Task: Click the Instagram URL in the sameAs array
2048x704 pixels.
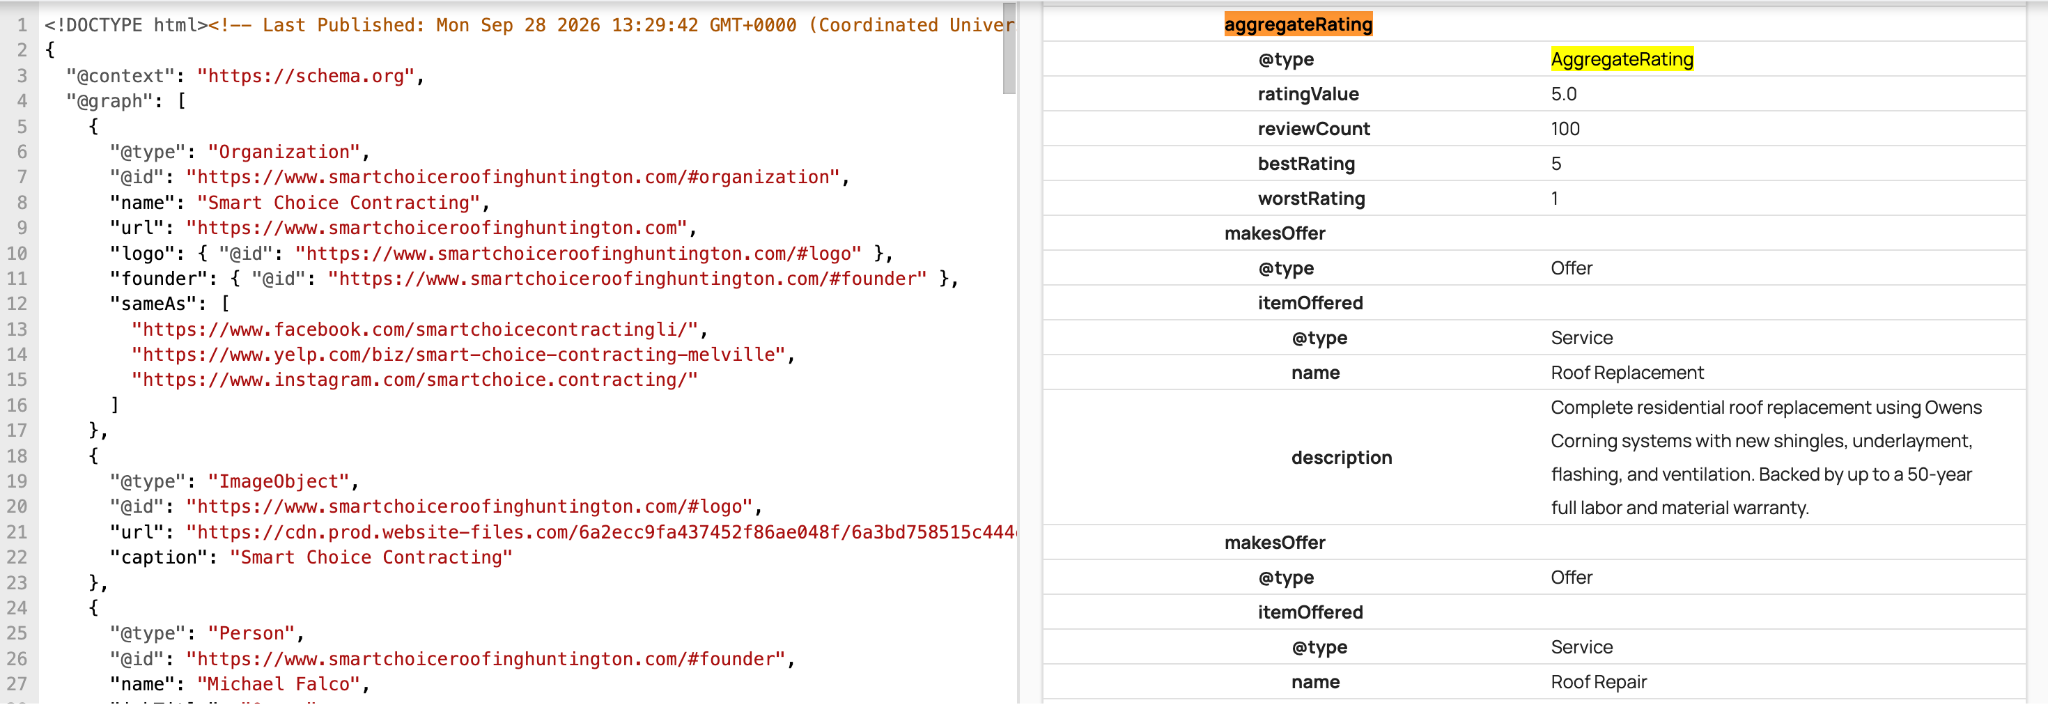Action: coord(415,380)
